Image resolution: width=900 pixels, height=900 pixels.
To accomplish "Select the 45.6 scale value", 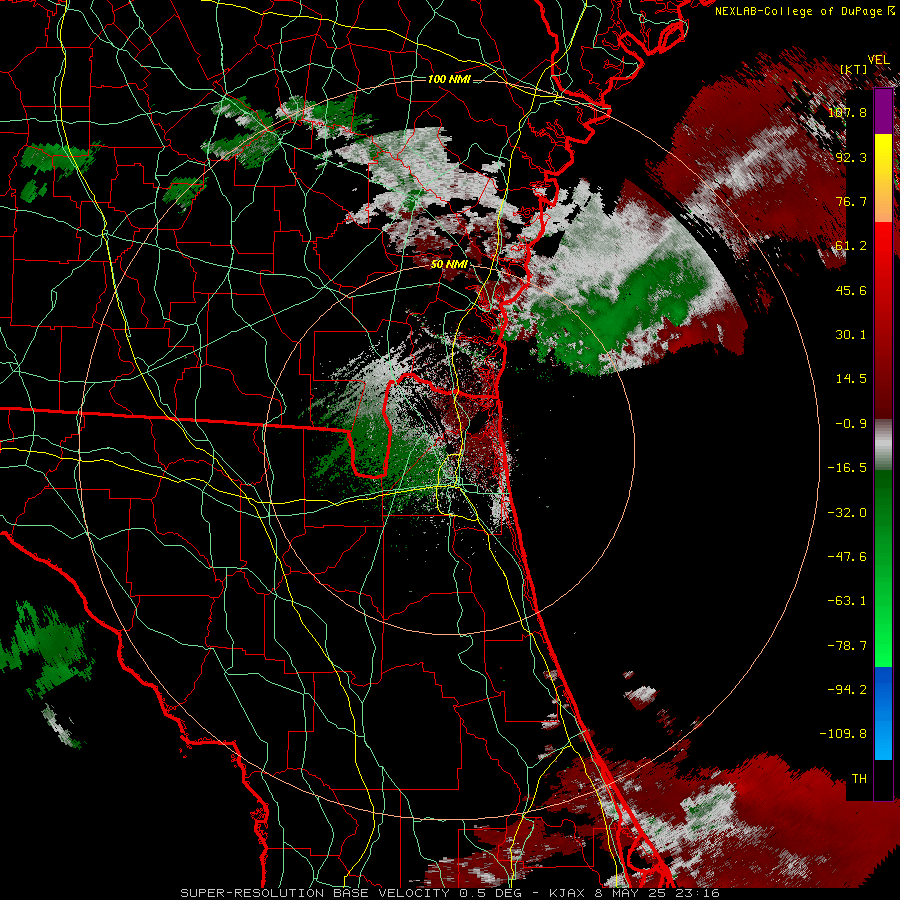I will point(851,290).
